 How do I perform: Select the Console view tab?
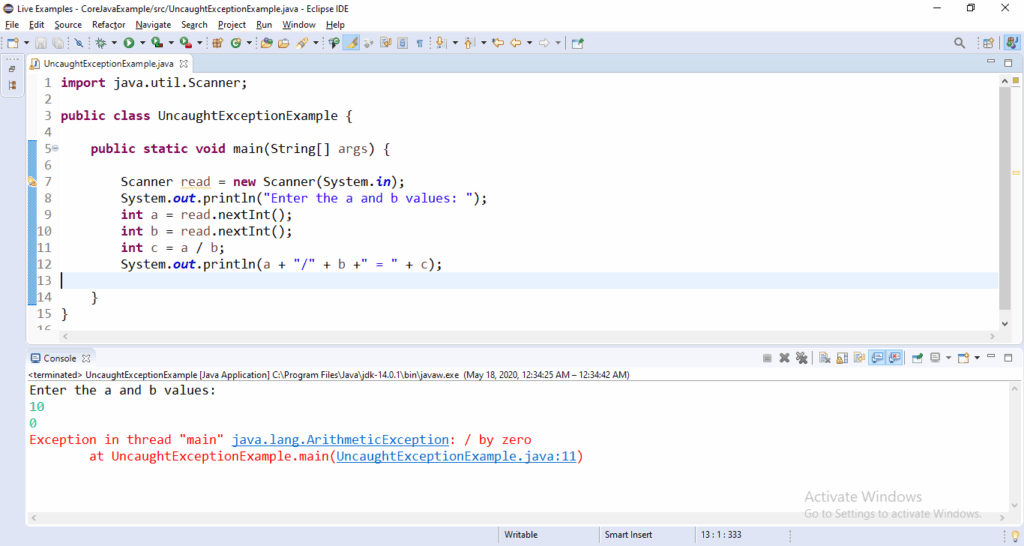tap(59, 358)
